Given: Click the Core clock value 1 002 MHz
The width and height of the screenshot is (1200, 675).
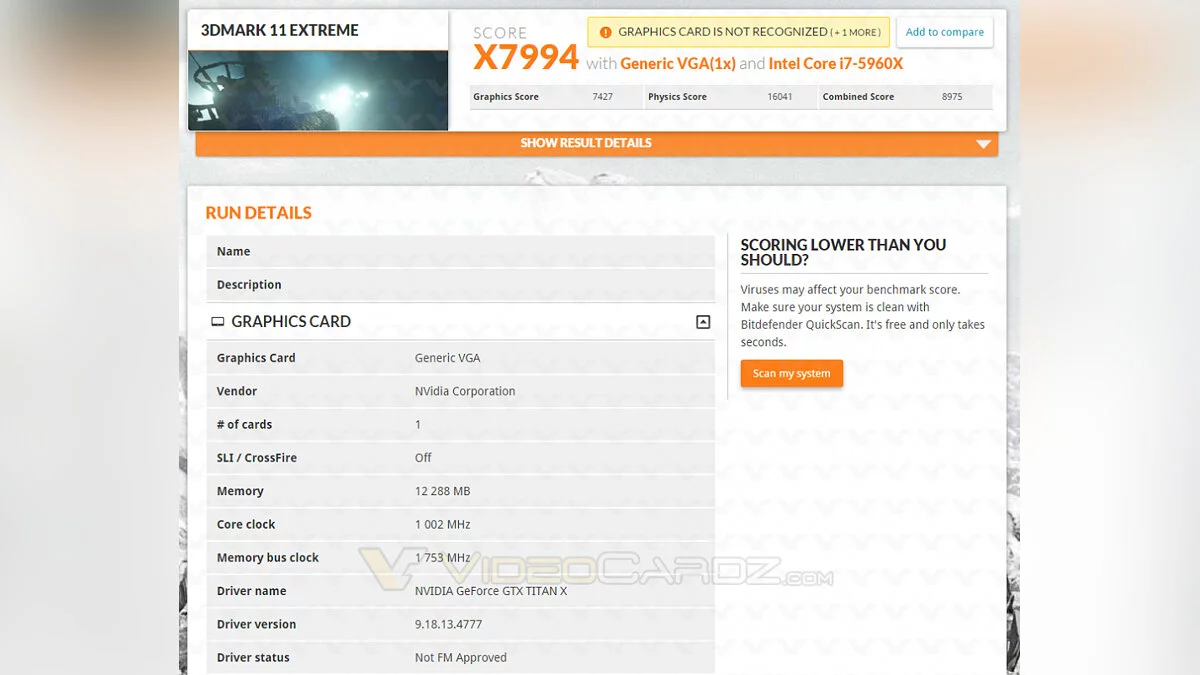Looking at the screenshot, I should point(442,524).
